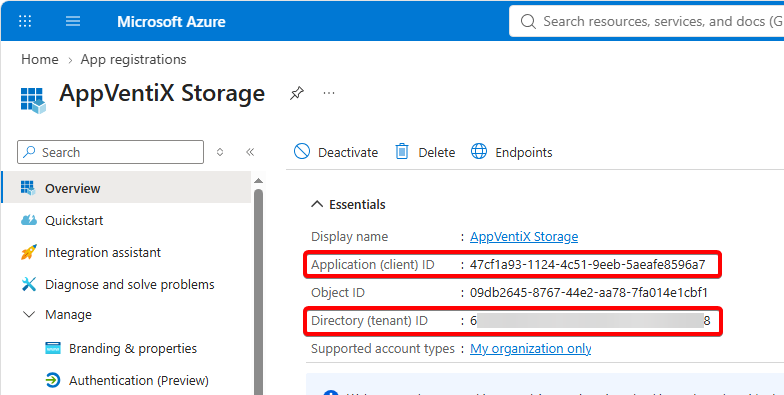Image resolution: width=784 pixels, height=395 pixels.
Task: Click the Microsoft Azure home title
Action: click(171, 22)
